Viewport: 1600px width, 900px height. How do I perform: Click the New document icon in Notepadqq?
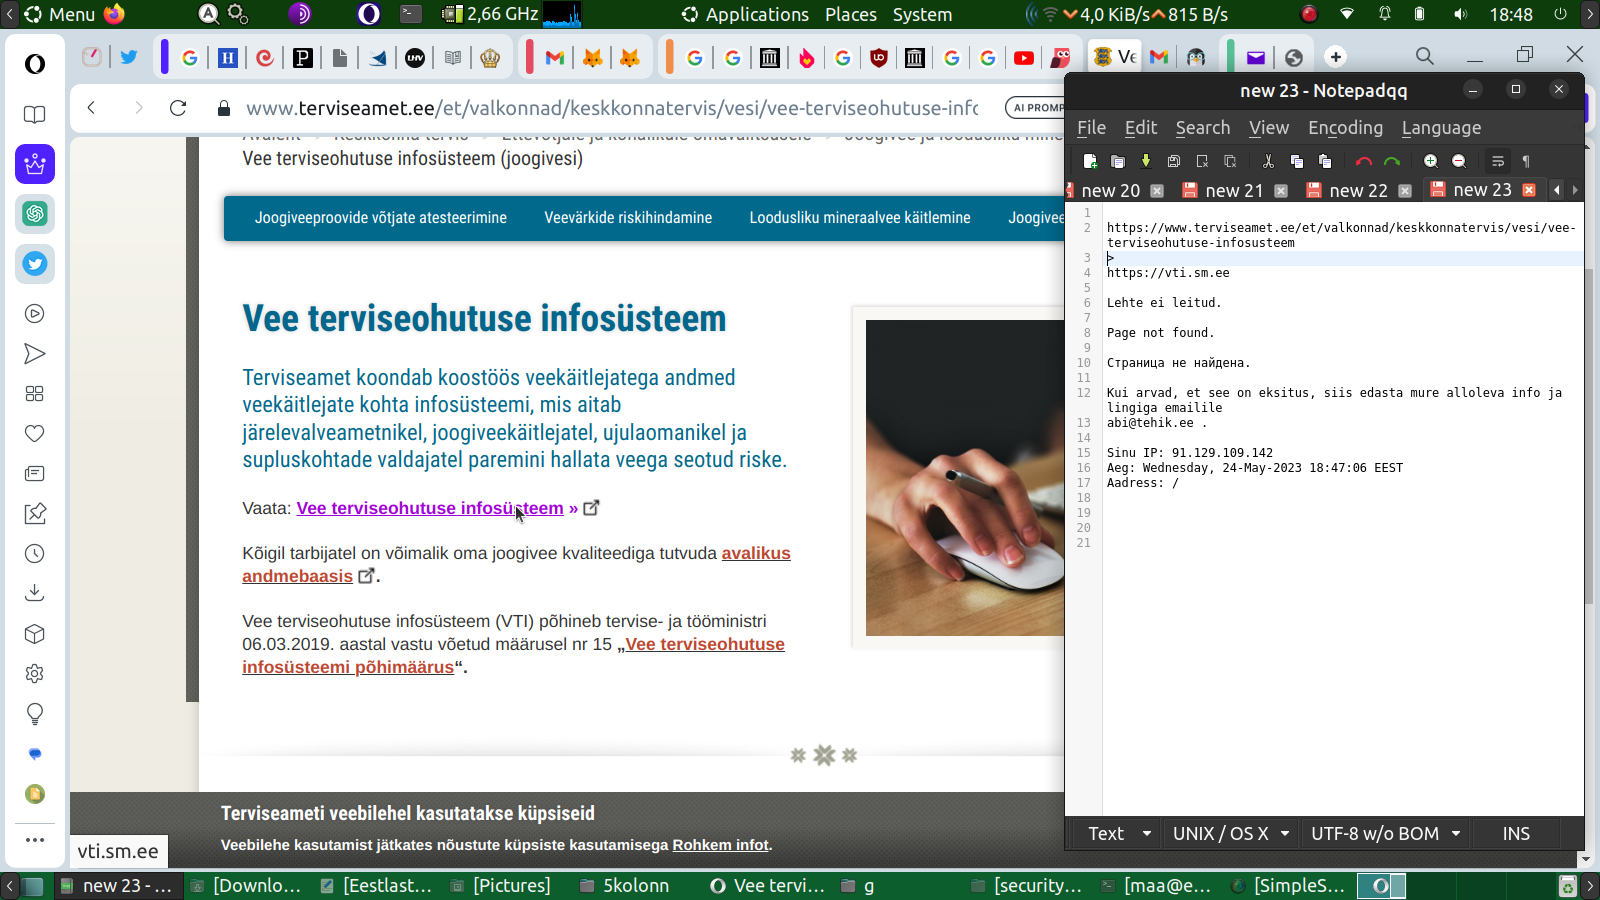(1090, 161)
